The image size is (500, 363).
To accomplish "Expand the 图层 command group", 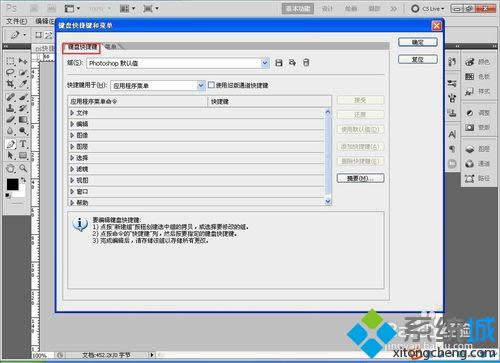I will [x=72, y=147].
